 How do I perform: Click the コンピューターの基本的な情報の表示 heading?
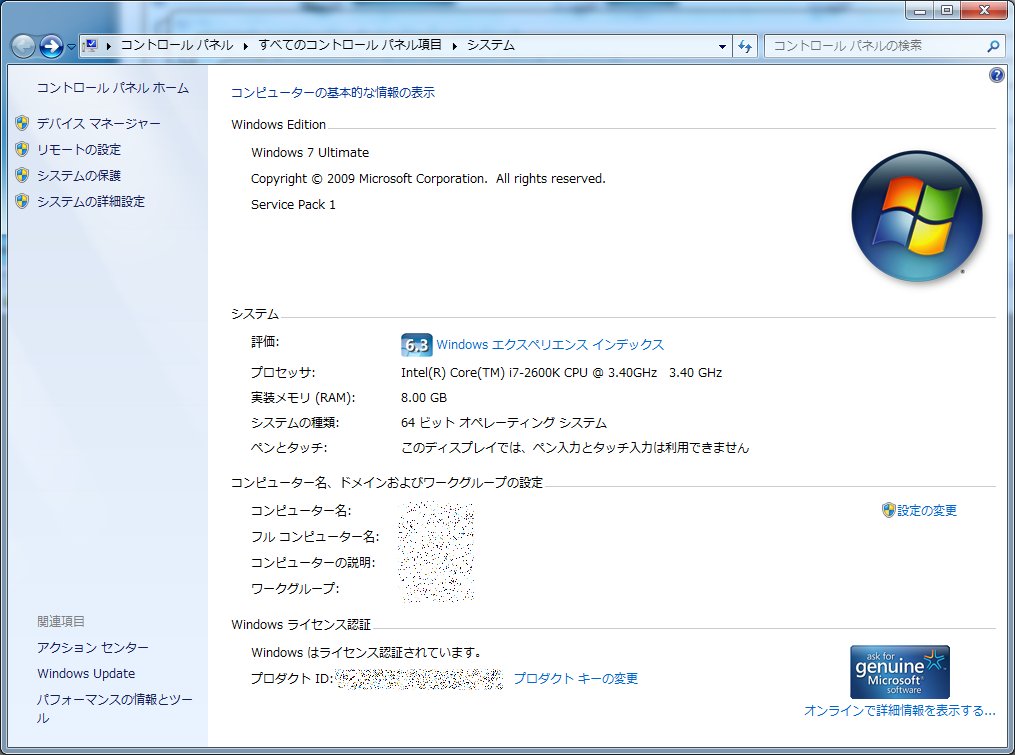tap(333, 93)
